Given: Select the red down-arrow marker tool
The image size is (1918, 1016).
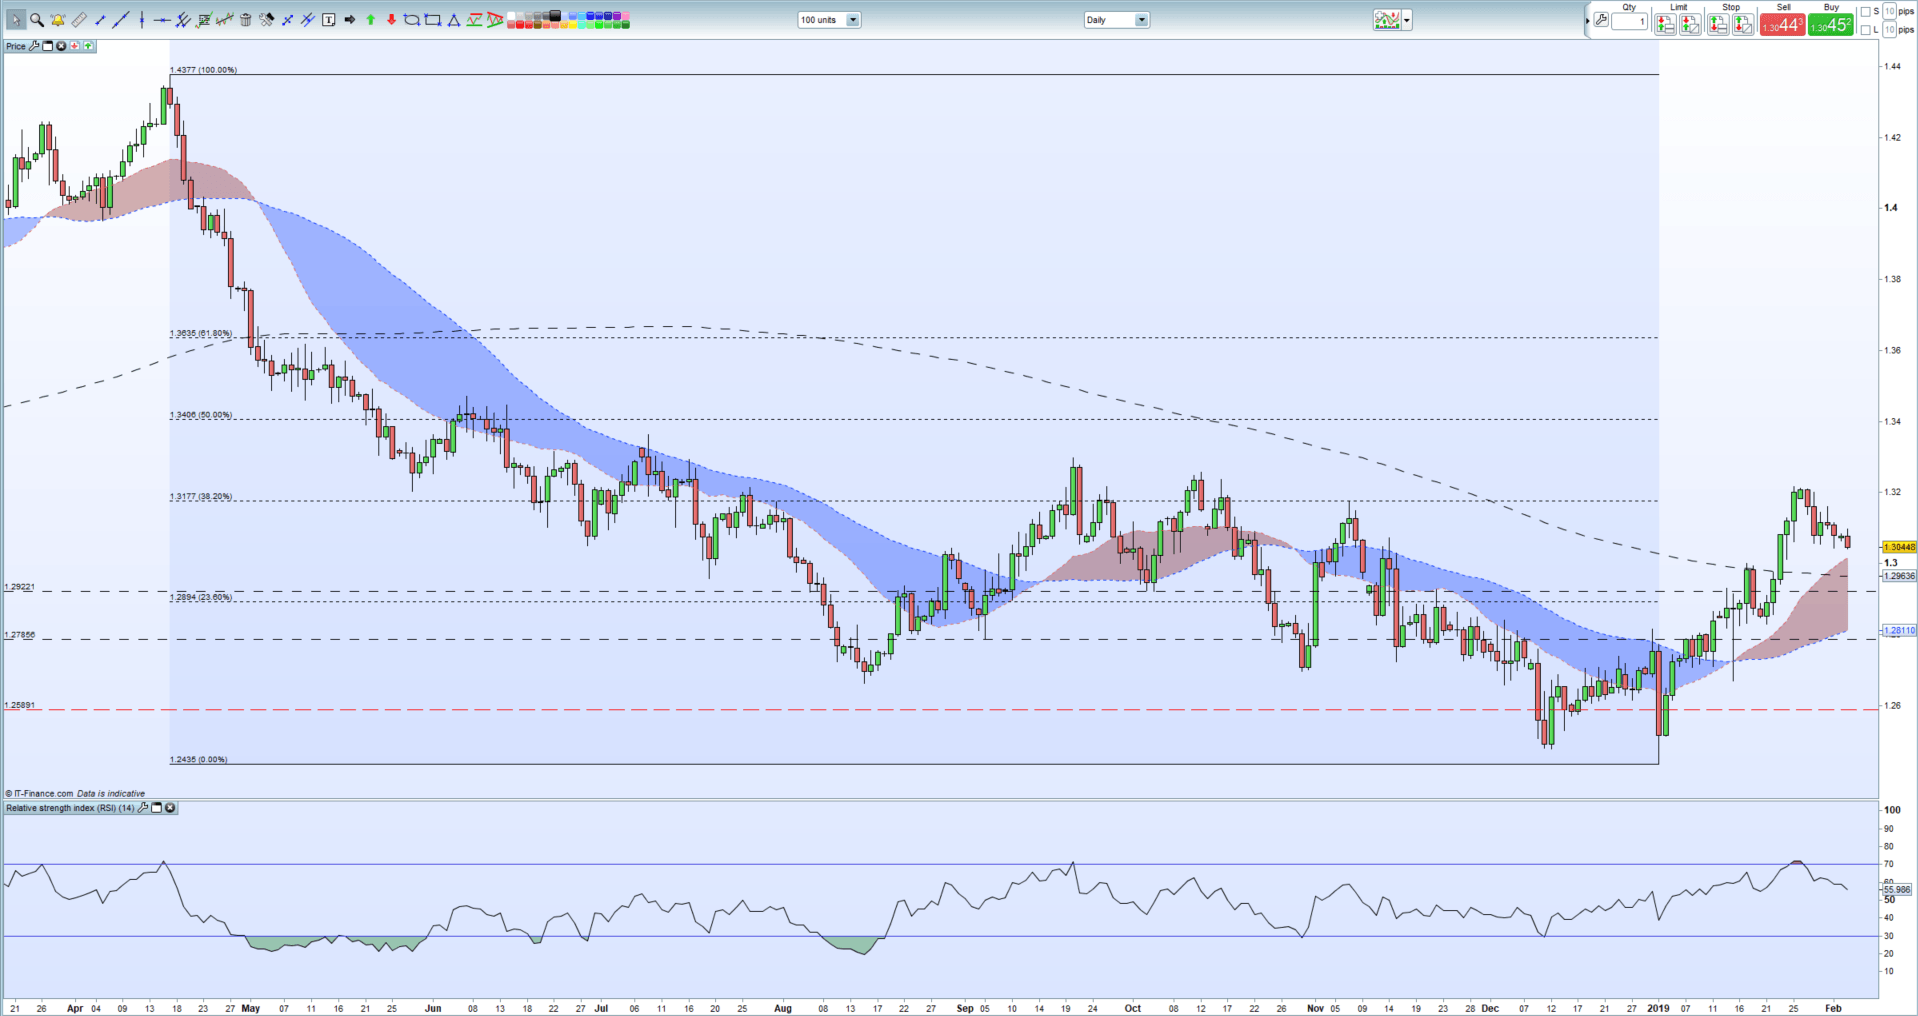Looking at the screenshot, I should pyautogui.click(x=391, y=20).
